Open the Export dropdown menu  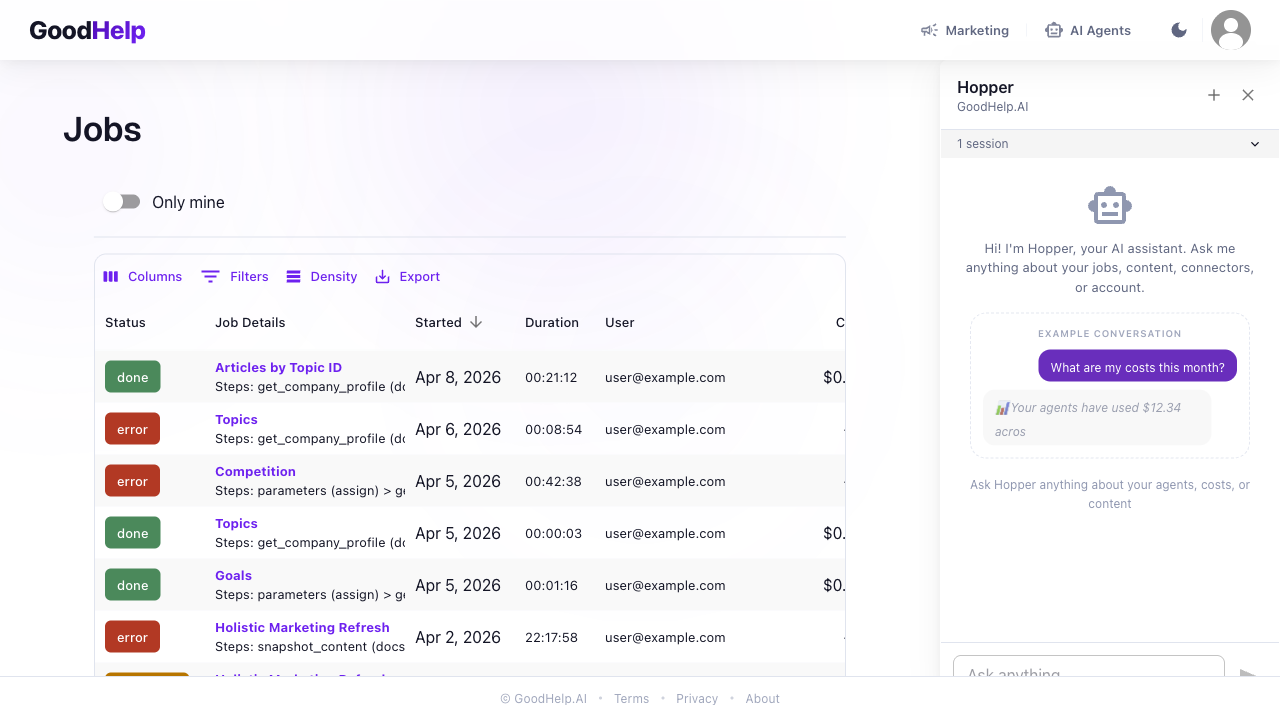click(x=407, y=277)
